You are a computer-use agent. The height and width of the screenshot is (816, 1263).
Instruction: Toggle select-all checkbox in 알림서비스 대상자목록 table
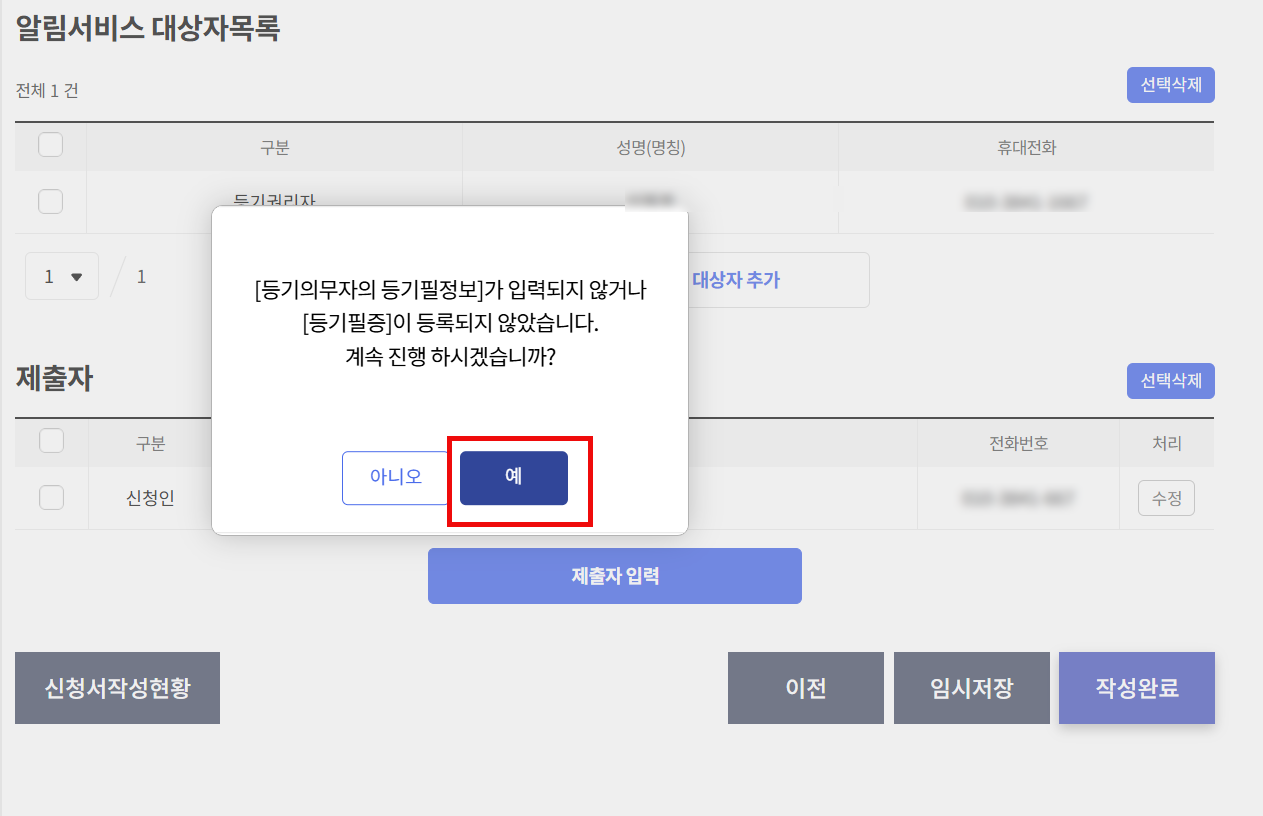tap(50, 146)
